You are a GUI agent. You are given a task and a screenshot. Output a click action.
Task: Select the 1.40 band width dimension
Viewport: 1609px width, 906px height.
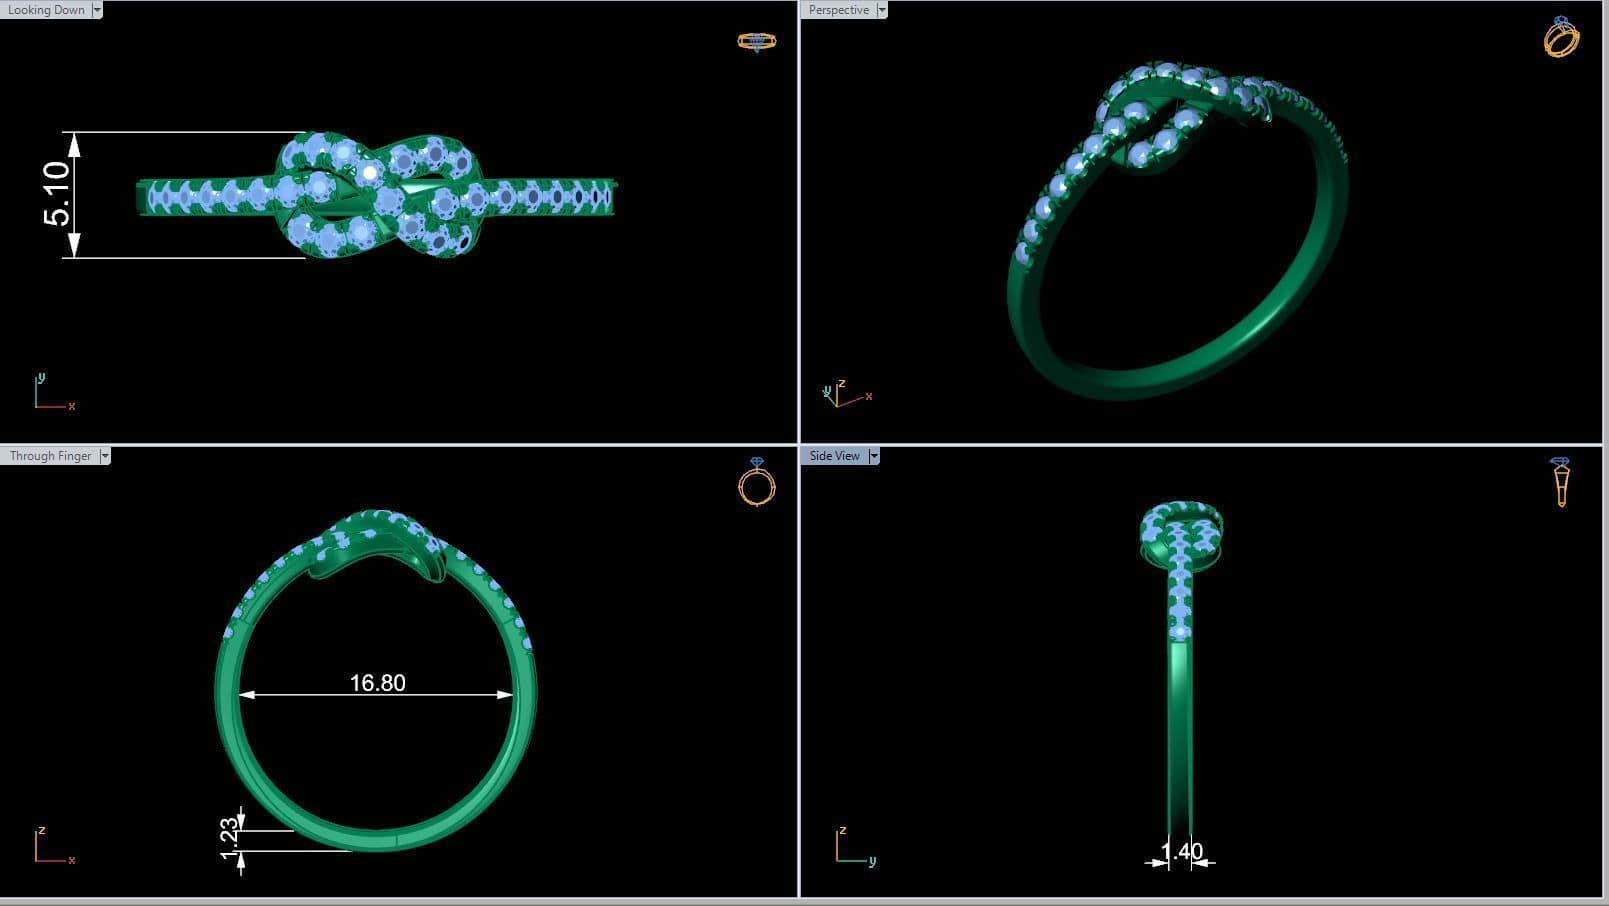1181,851
